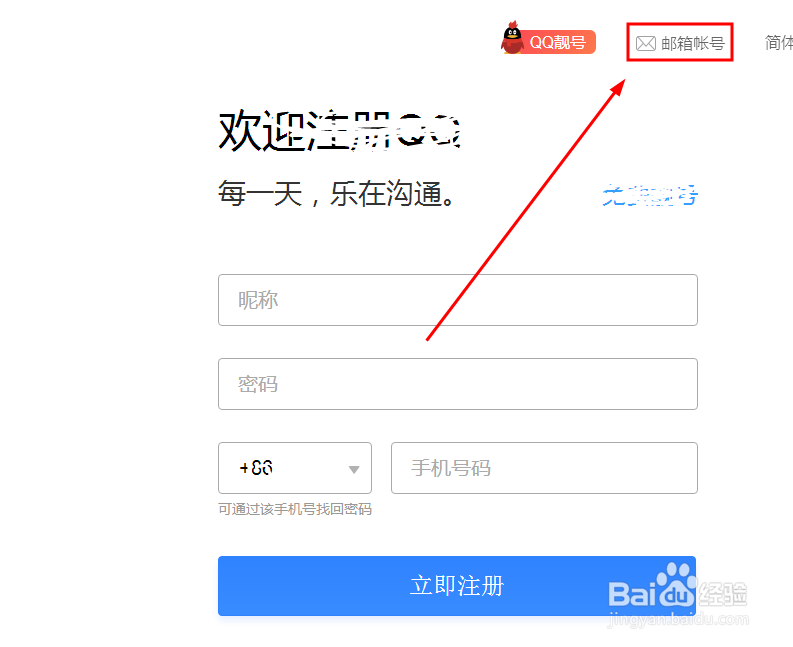Click the 每一天，乐在沟通 slogan text
The height and width of the screenshot is (647, 793).
337,194
